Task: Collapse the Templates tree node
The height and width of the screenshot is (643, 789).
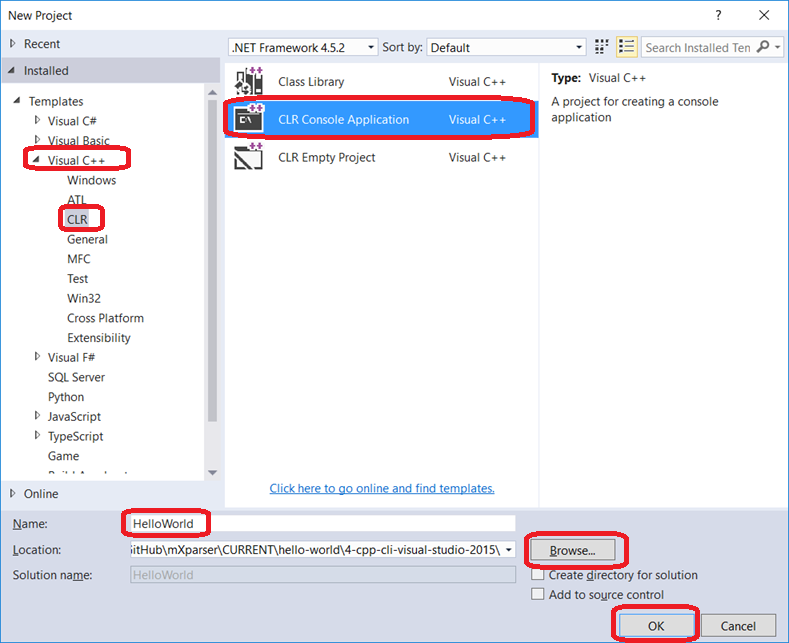Action: (x=17, y=101)
